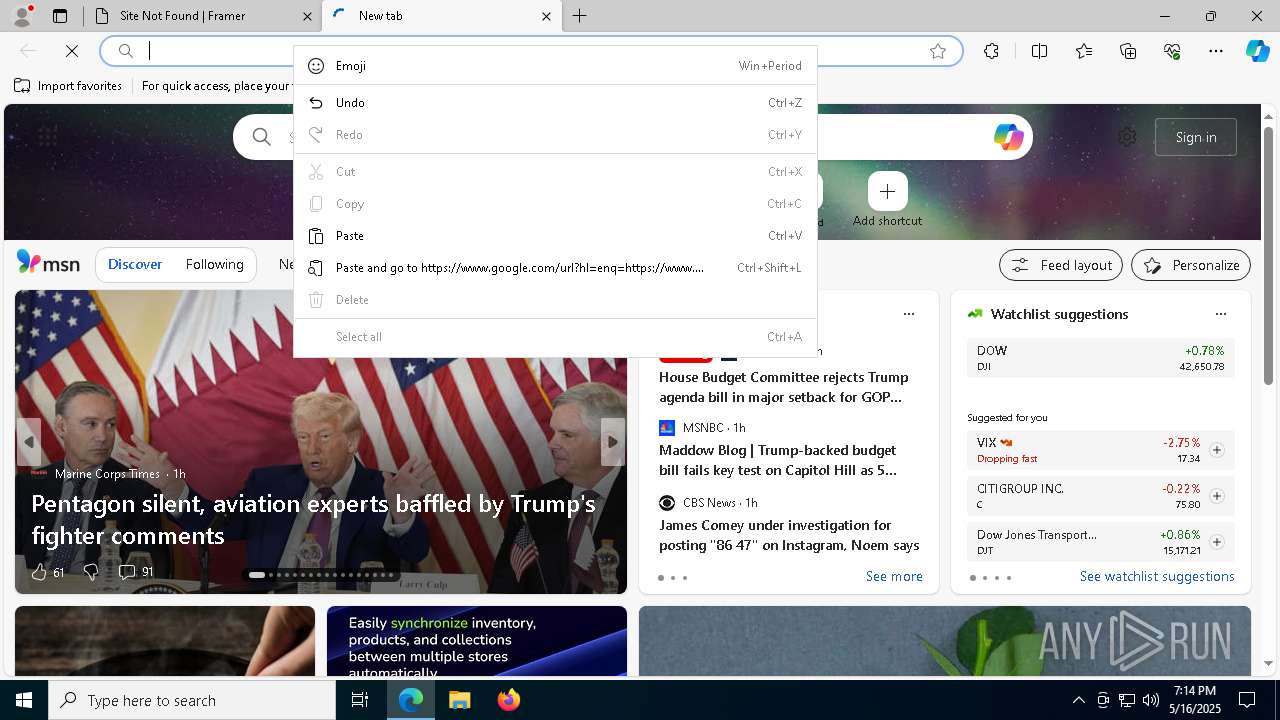Viewport: 1280px width, 720px height.
Task: Open the Windows Start menu
Action: (x=24, y=700)
